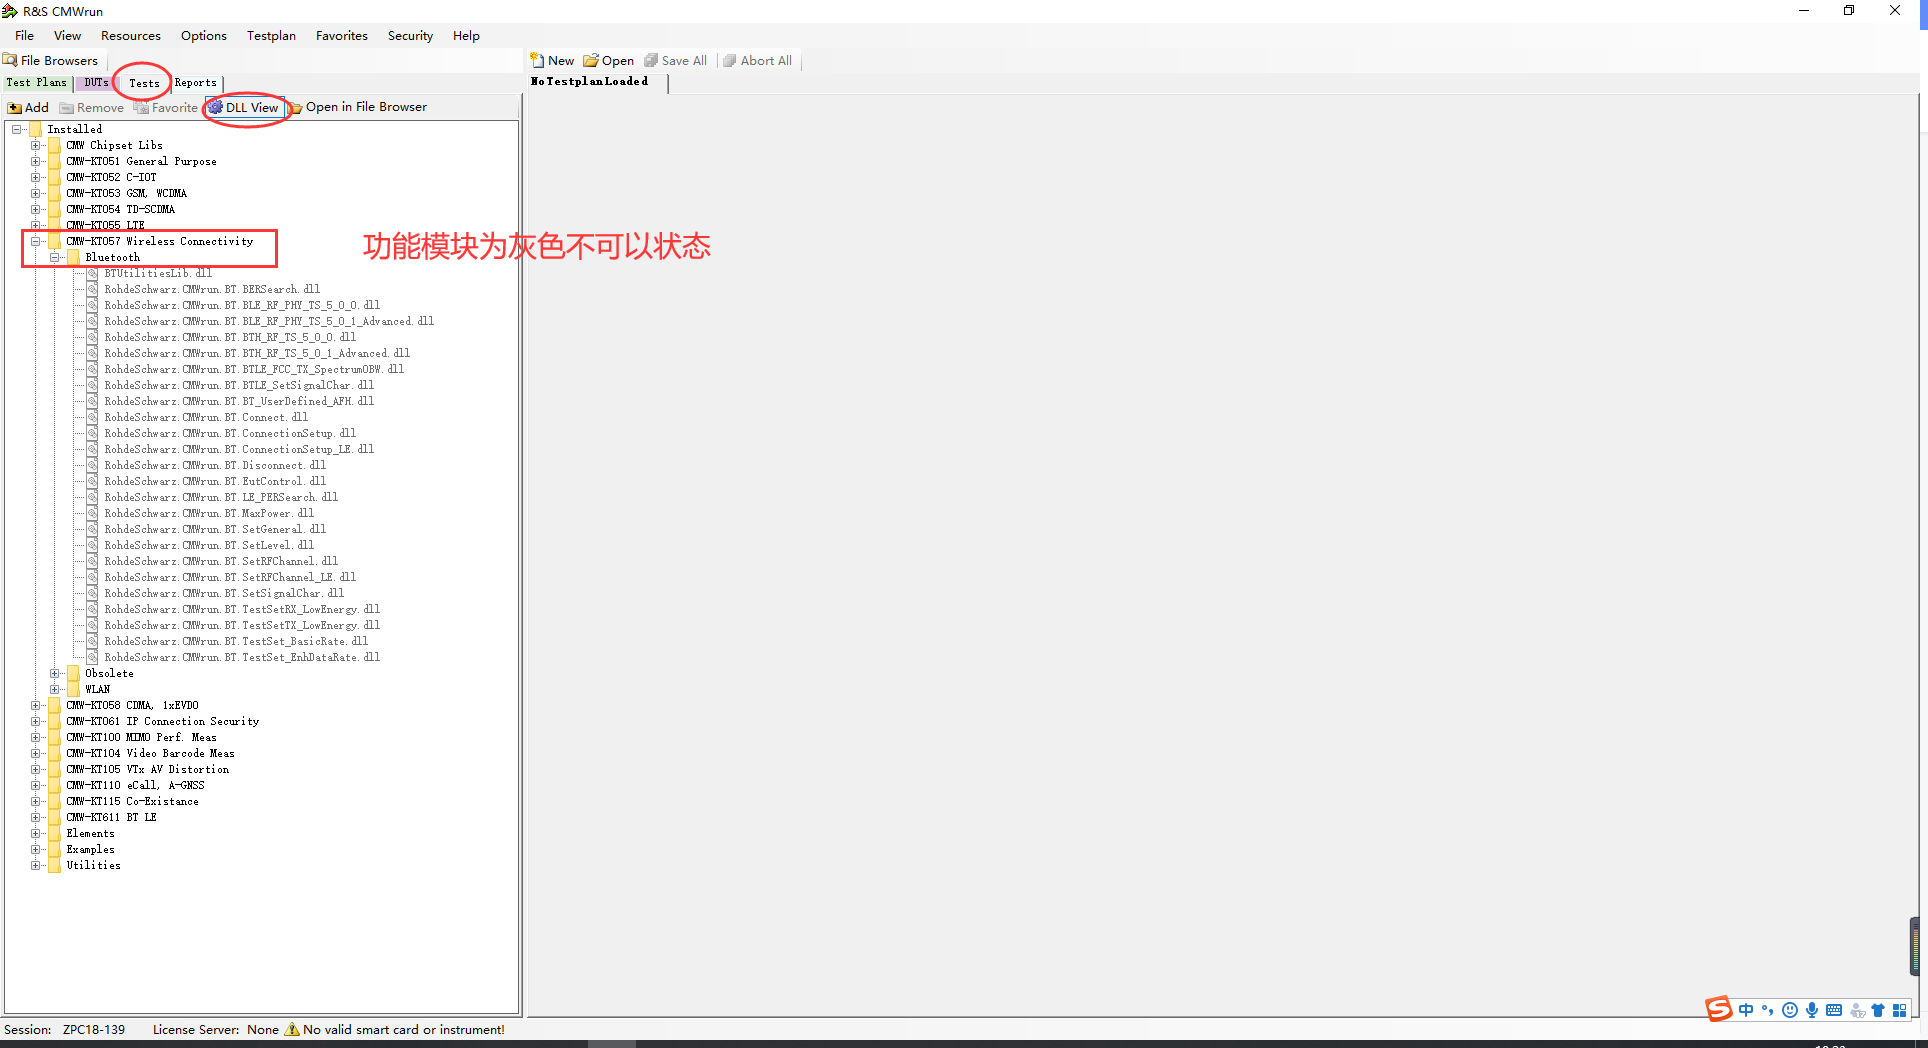Select the Tests tab
The height and width of the screenshot is (1048, 1928).
pyautogui.click(x=144, y=83)
